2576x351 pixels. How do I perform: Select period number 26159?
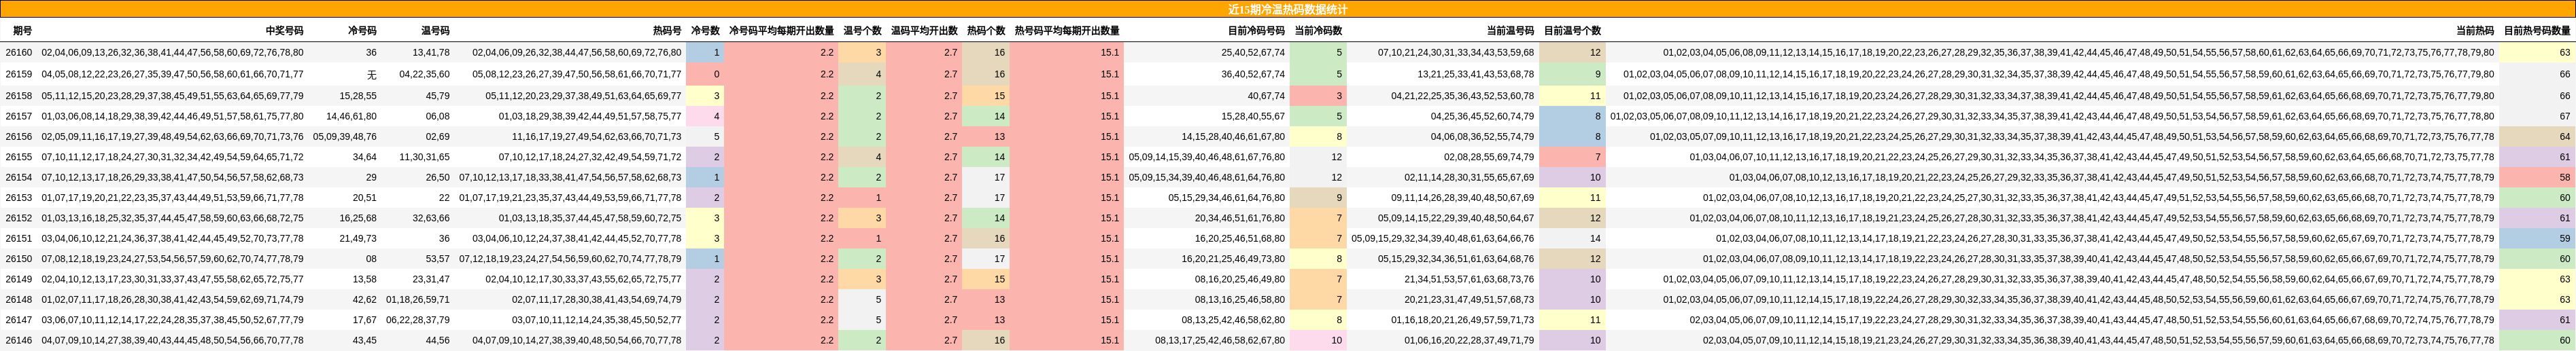point(19,74)
